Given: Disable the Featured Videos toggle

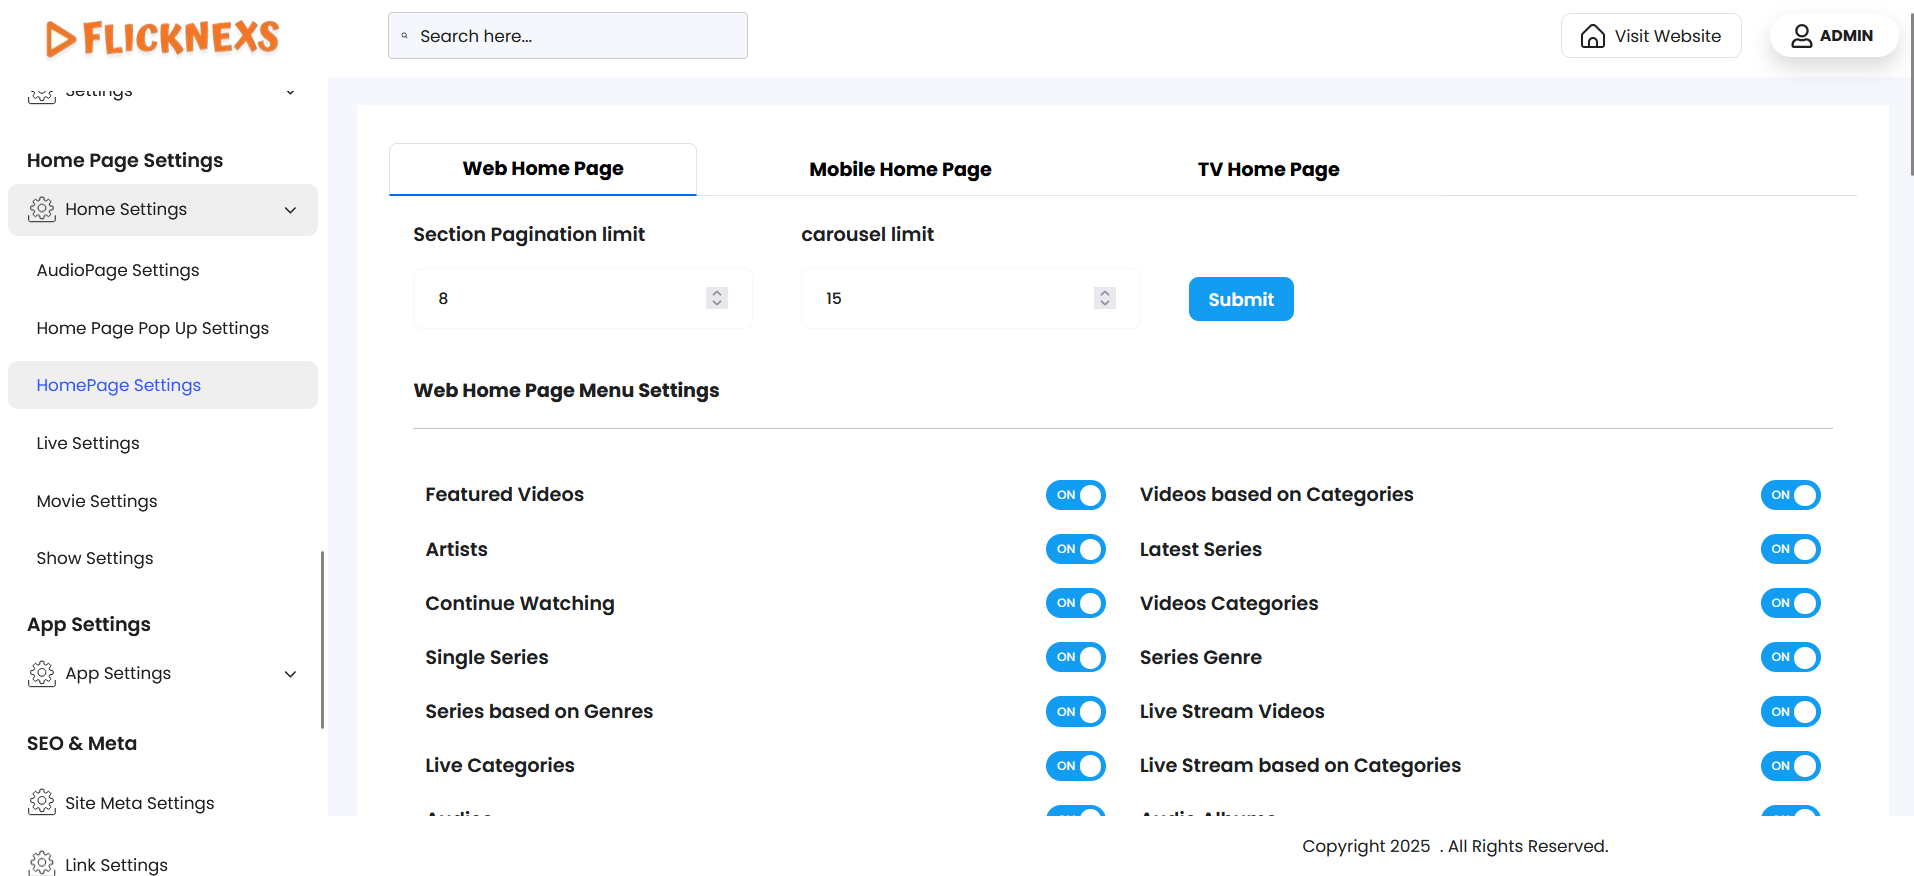Looking at the screenshot, I should pyautogui.click(x=1075, y=495).
